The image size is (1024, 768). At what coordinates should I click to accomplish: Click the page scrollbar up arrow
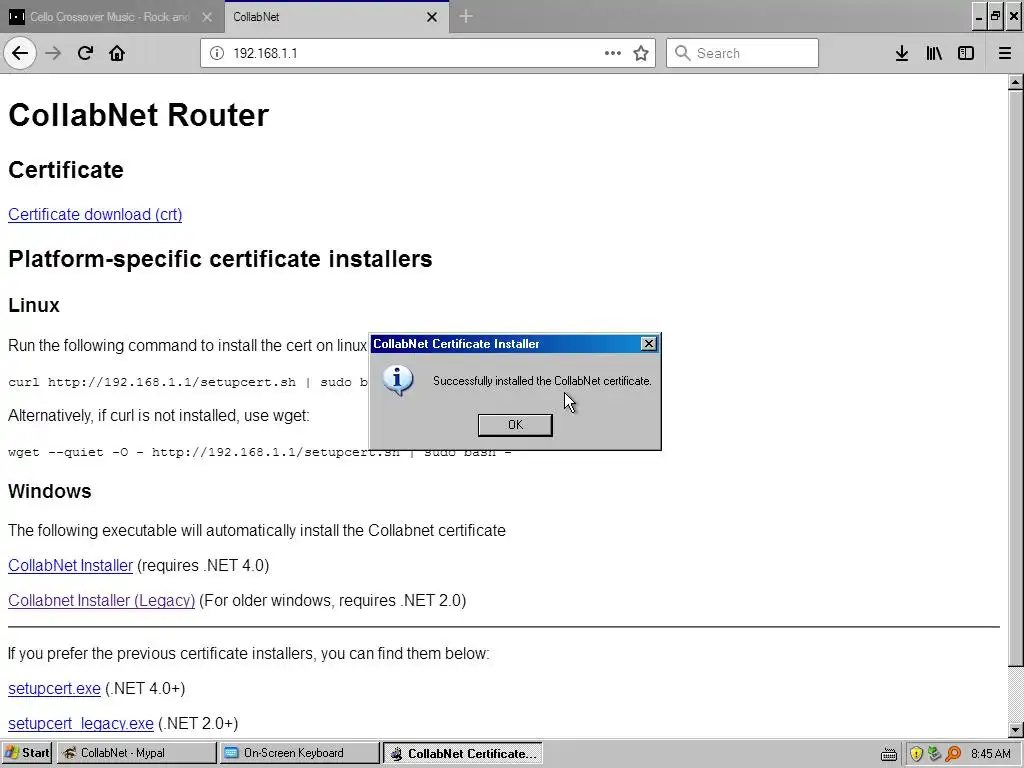[1016, 82]
